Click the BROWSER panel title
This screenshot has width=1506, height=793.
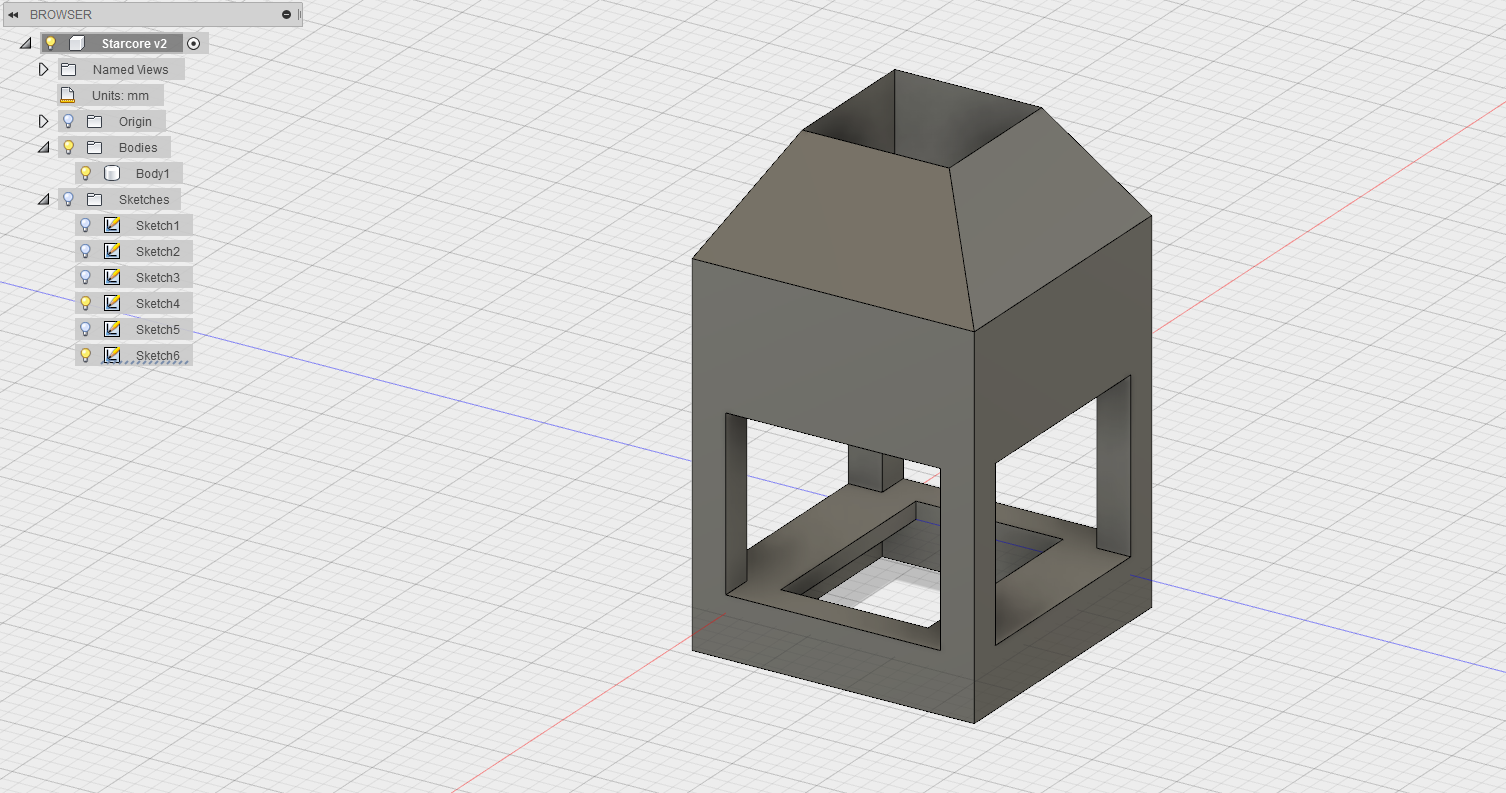[x=61, y=15]
